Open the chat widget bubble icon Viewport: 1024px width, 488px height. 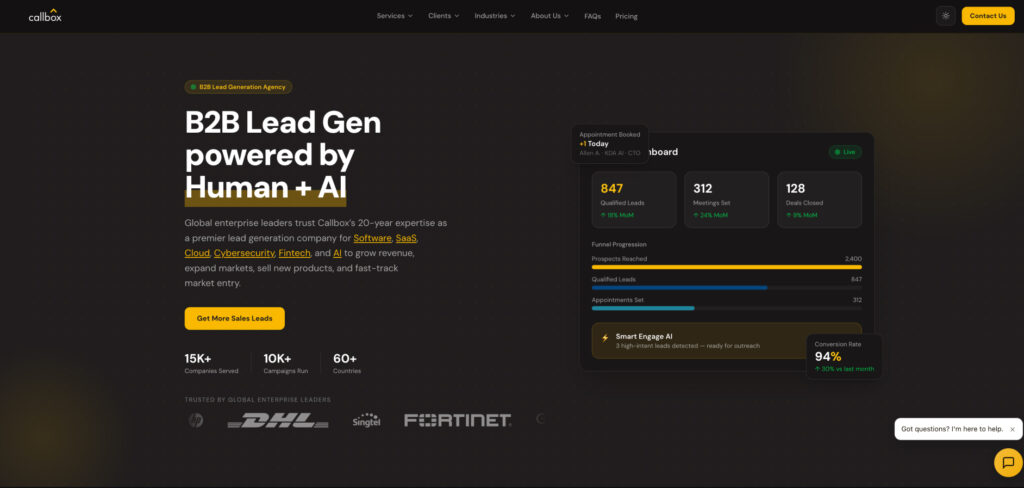pyautogui.click(x=1008, y=462)
